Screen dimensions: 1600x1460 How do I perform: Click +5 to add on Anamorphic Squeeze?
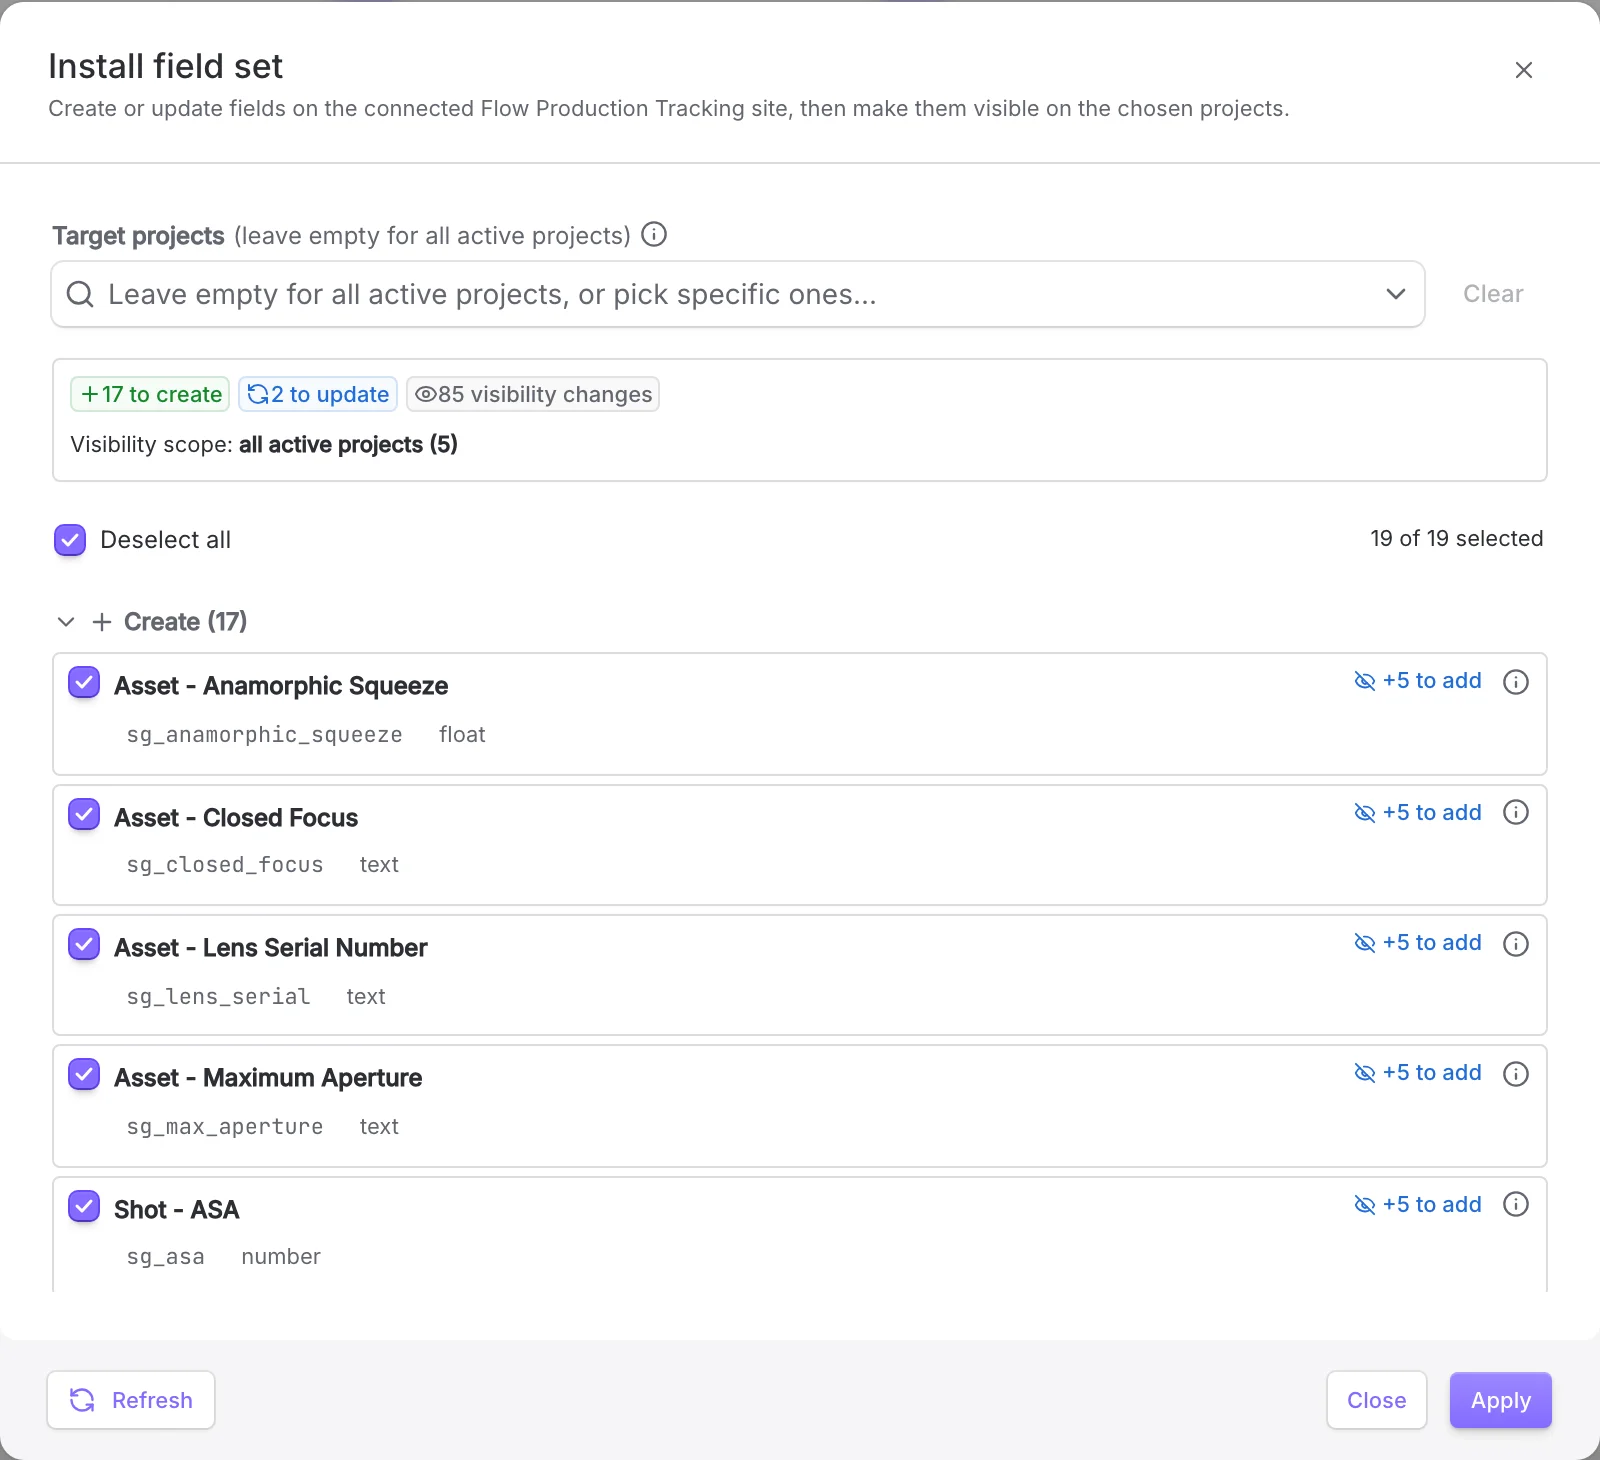pos(1432,681)
